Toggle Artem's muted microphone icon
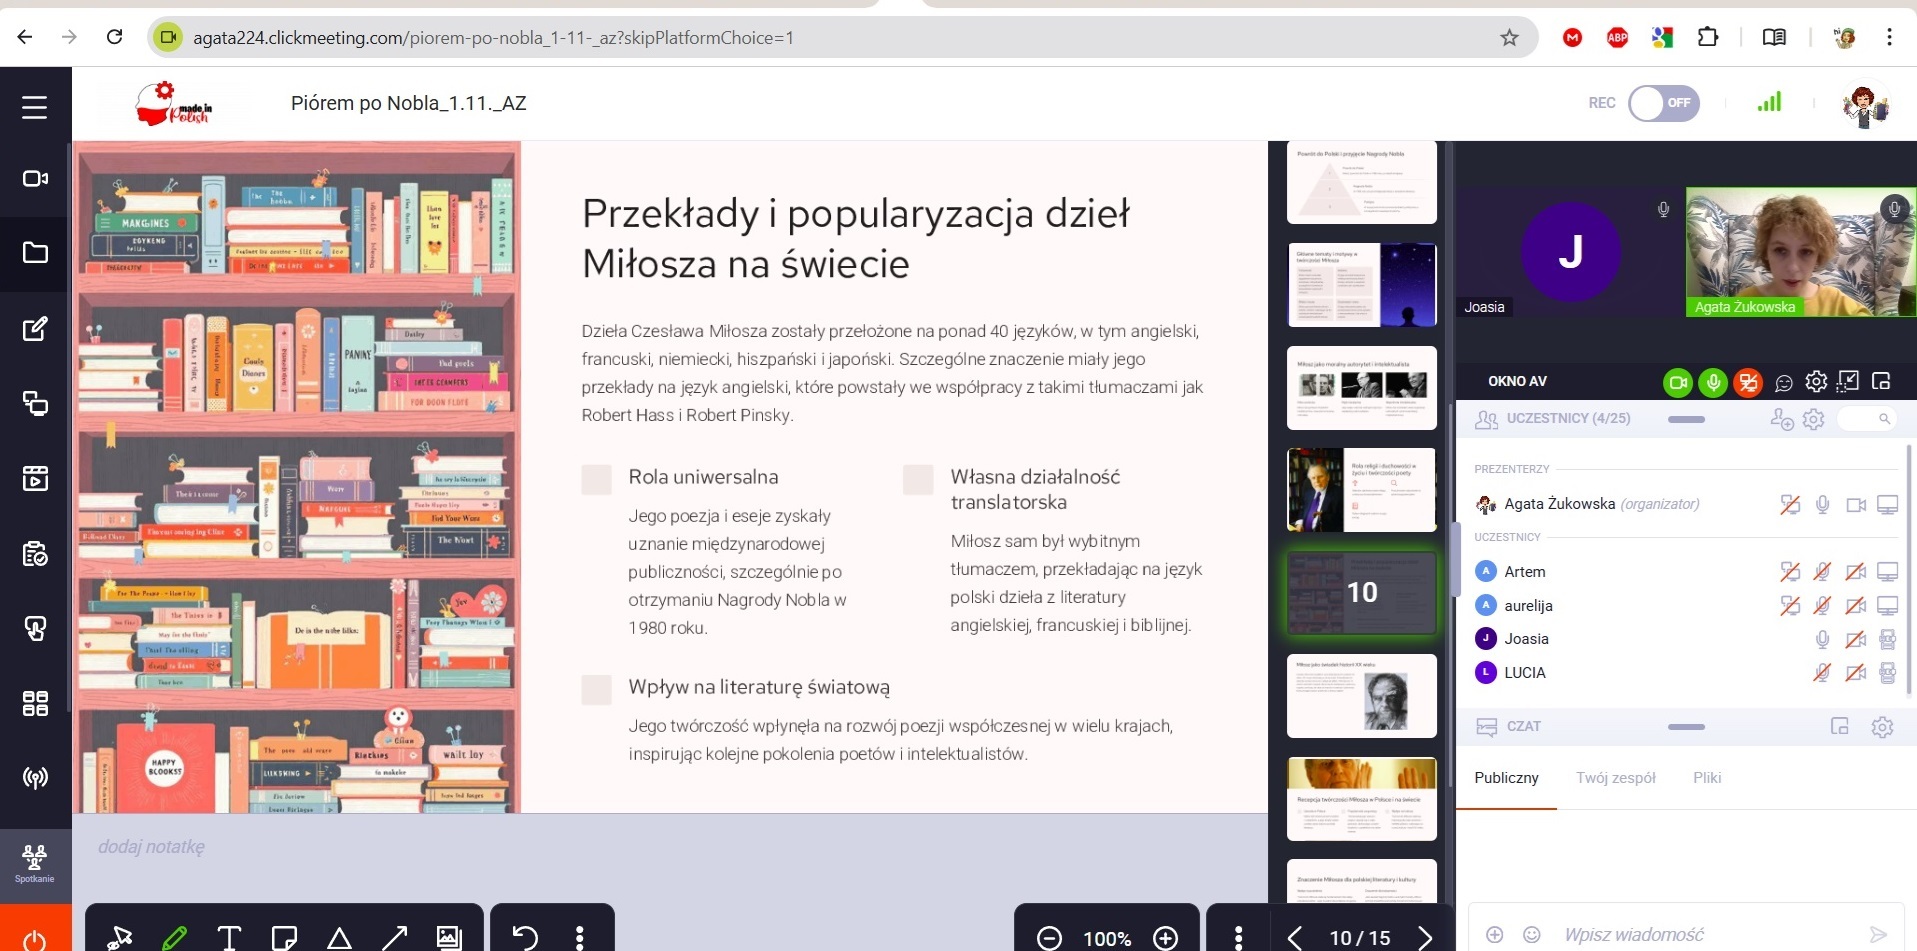Viewport: 1917px width, 951px height. [1823, 572]
